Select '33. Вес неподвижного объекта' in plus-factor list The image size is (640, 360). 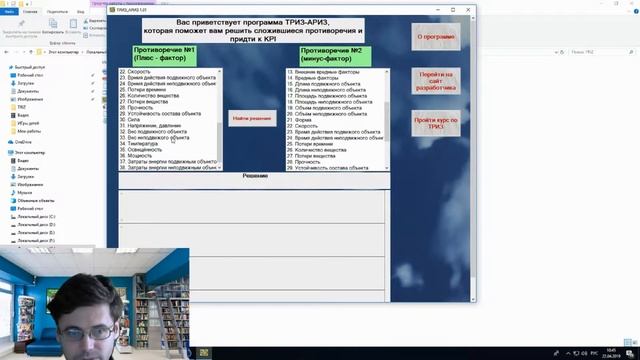[x=155, y=138]
